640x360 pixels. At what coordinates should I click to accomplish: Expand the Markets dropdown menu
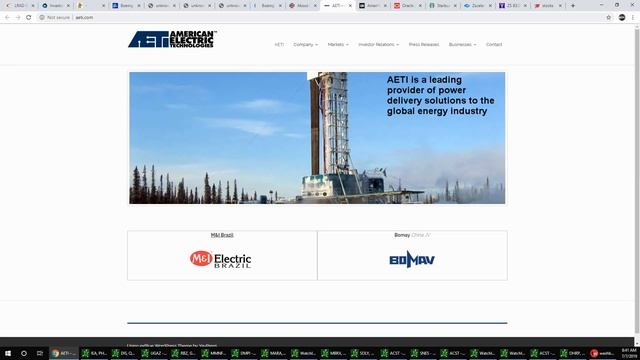tap(338, 44)
